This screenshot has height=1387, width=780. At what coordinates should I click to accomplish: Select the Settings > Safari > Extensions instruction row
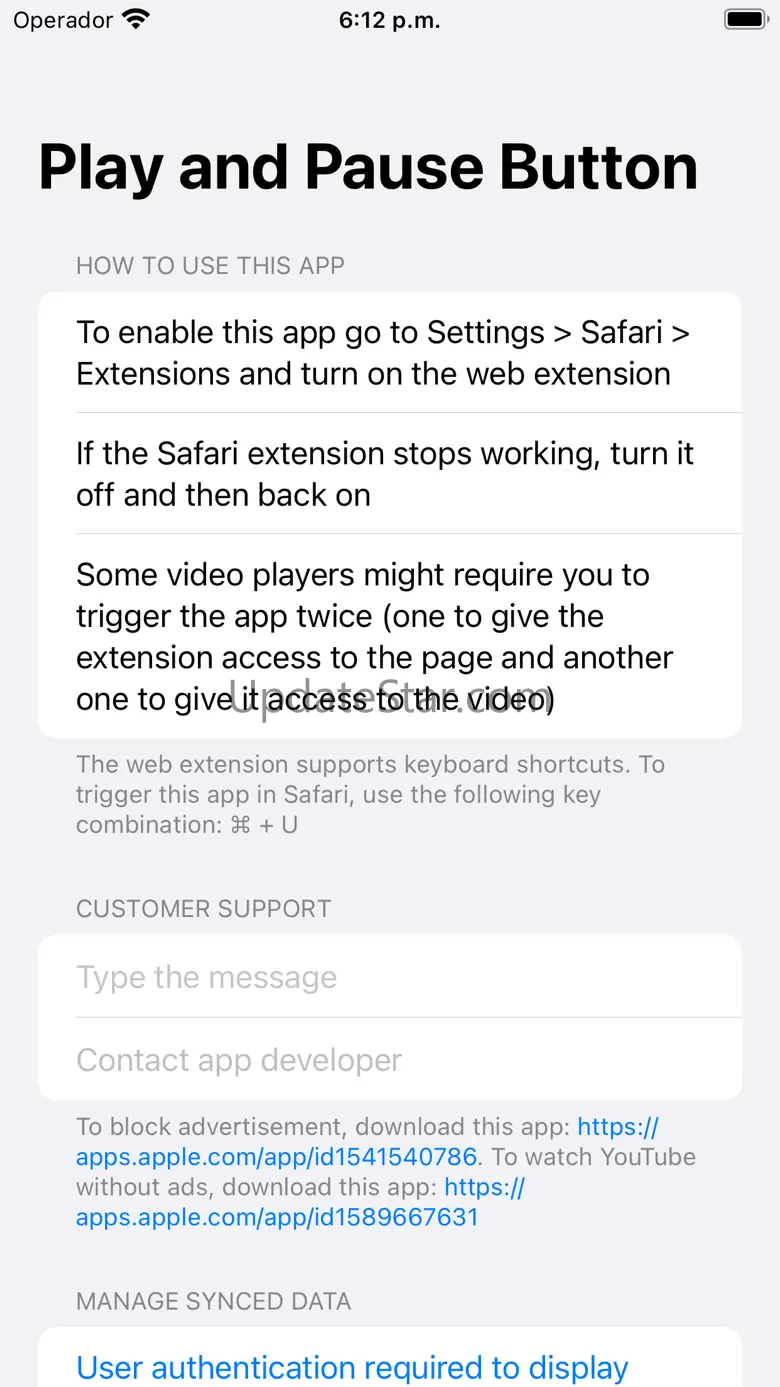(390, 352)
